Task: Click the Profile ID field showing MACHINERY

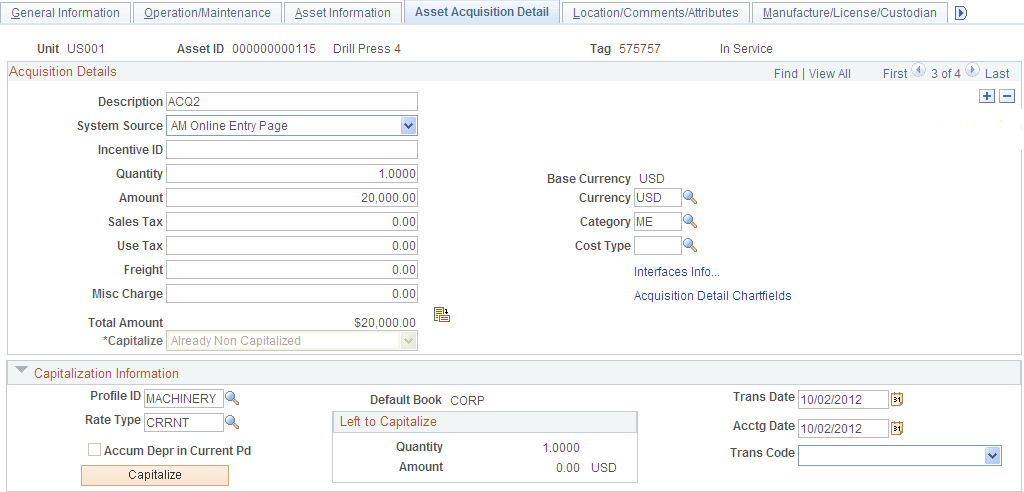Action: (184, 399)
